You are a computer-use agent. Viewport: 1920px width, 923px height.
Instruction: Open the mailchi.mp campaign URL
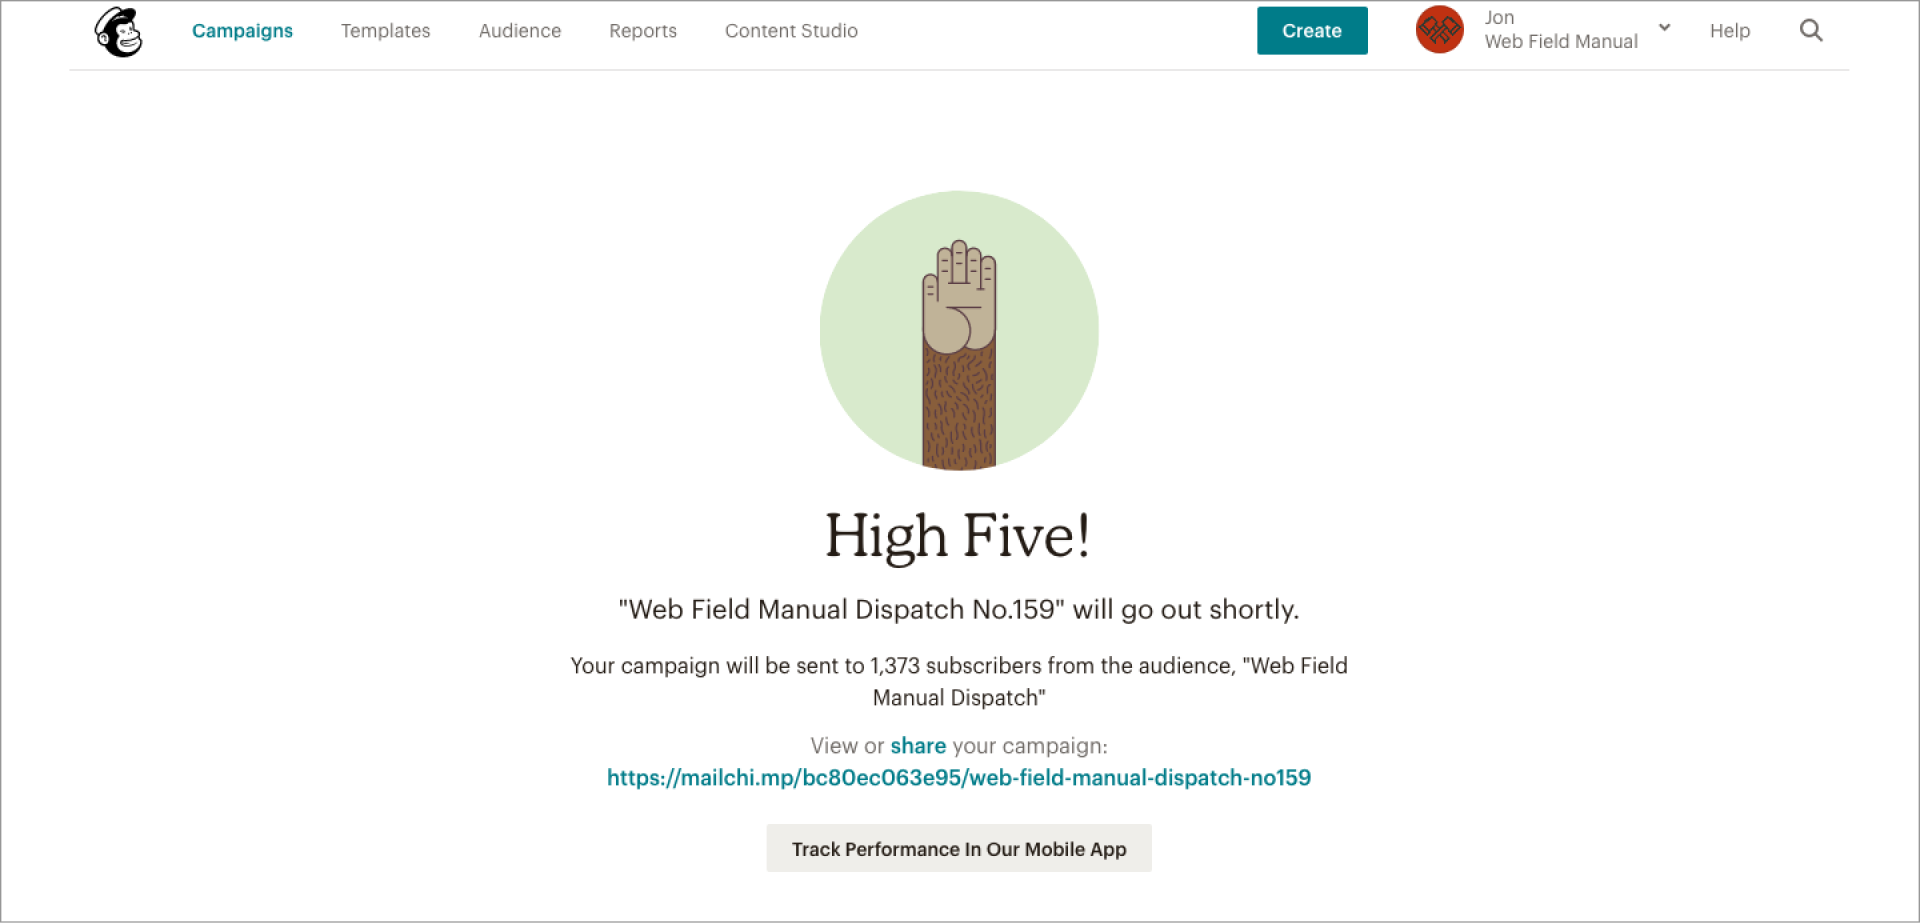click(958, 777)
